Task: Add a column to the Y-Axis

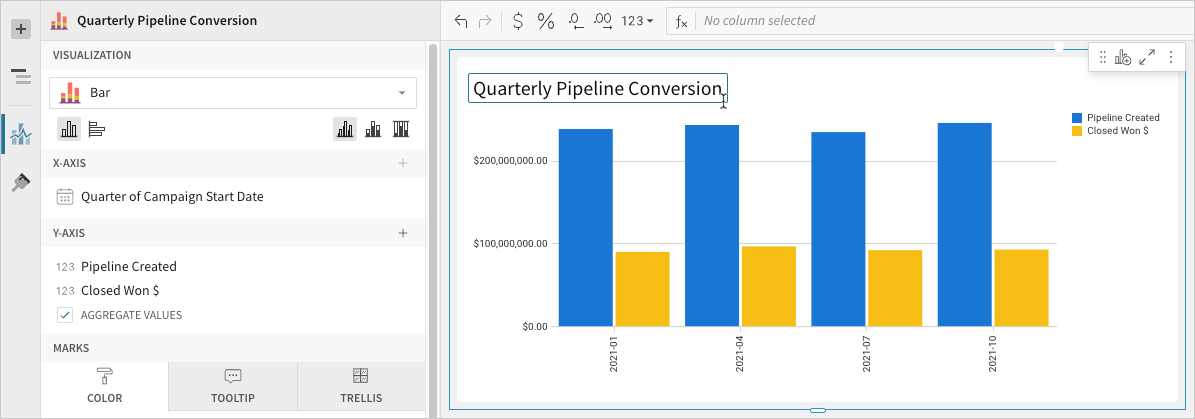Action: pos(403,233)
